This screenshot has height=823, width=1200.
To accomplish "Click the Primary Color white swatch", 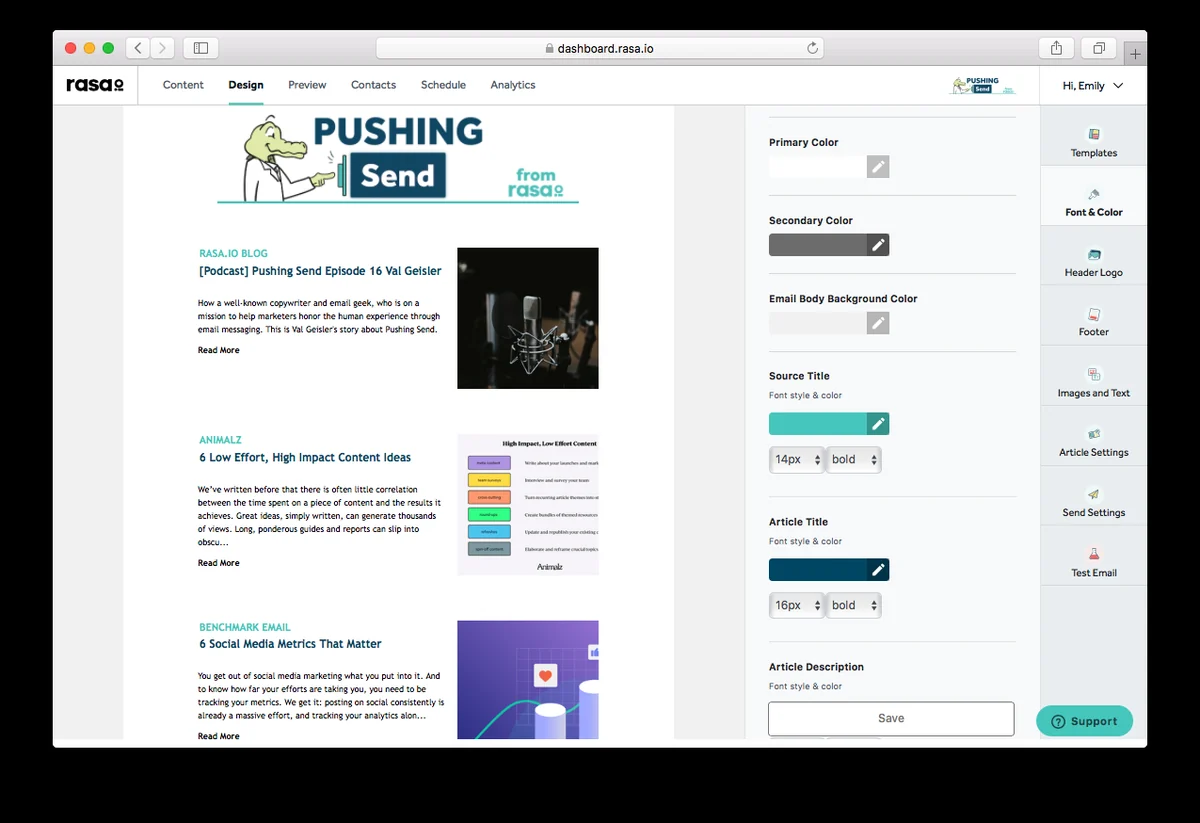I will tap(818, 167).
